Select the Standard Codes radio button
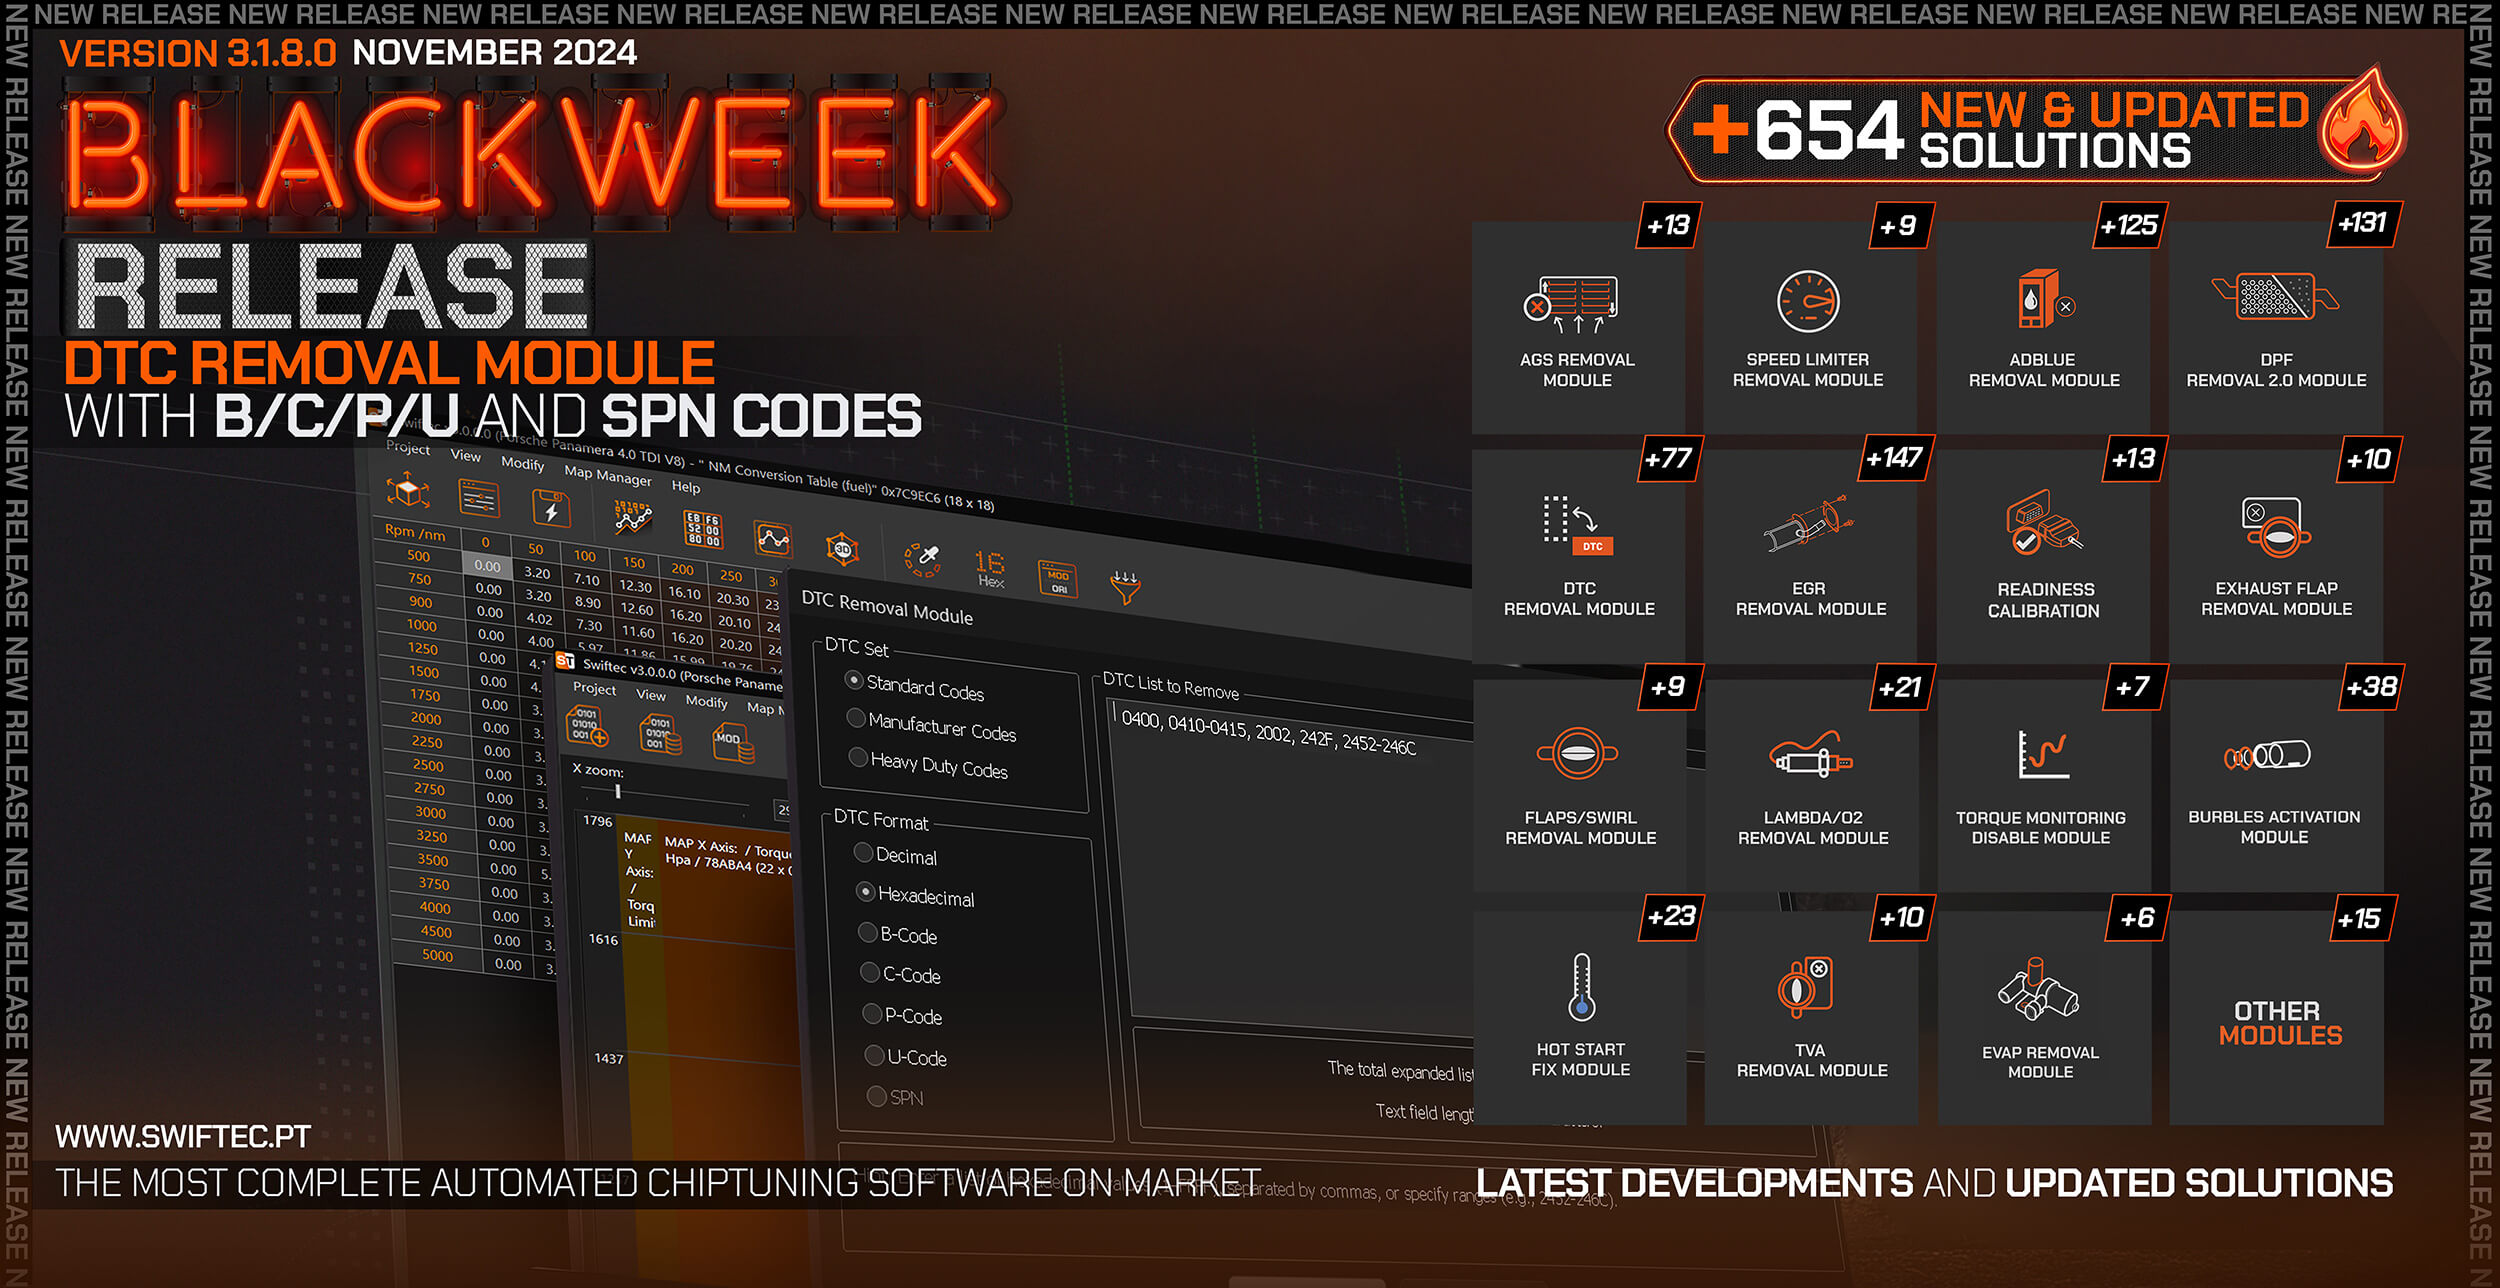This screenshot has height=1288, width=2500. 854,680
